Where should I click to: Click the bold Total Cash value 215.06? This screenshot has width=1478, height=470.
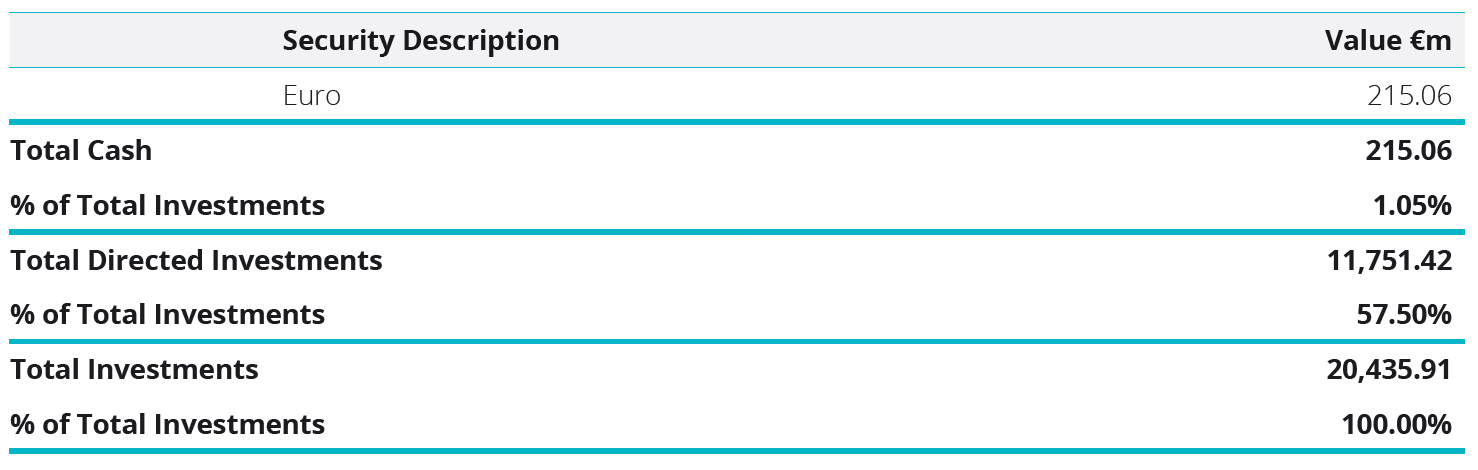point(1409,150)
